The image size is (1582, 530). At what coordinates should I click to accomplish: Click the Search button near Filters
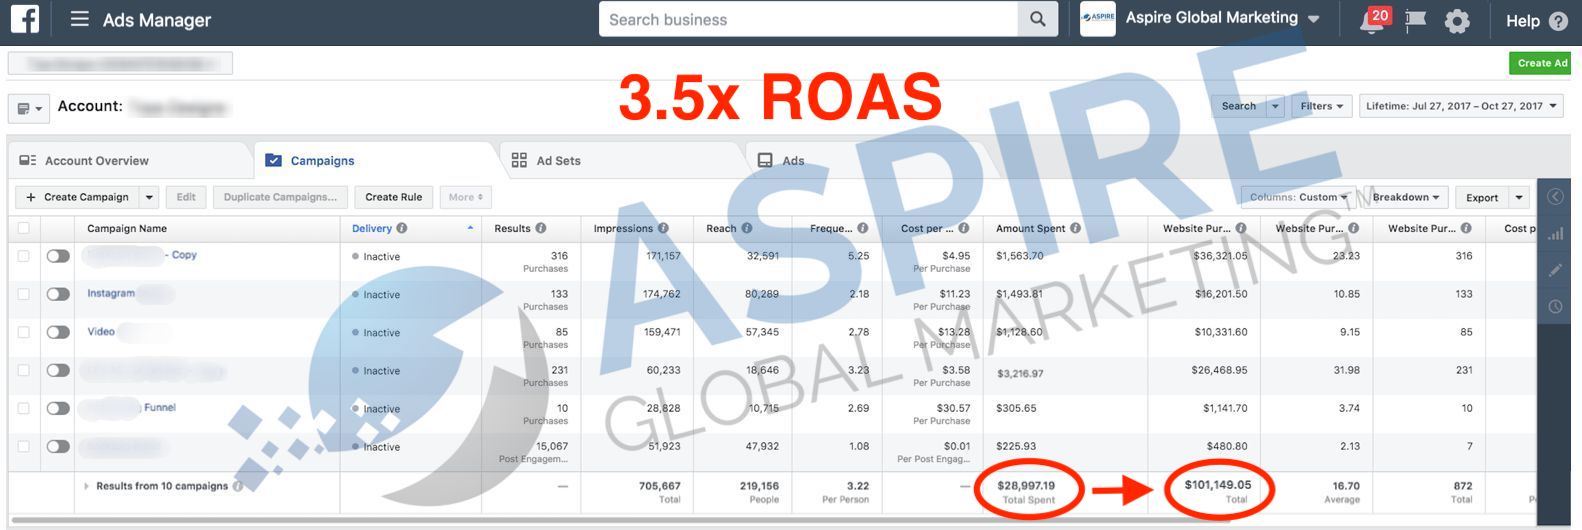[x=1238, y=106]
